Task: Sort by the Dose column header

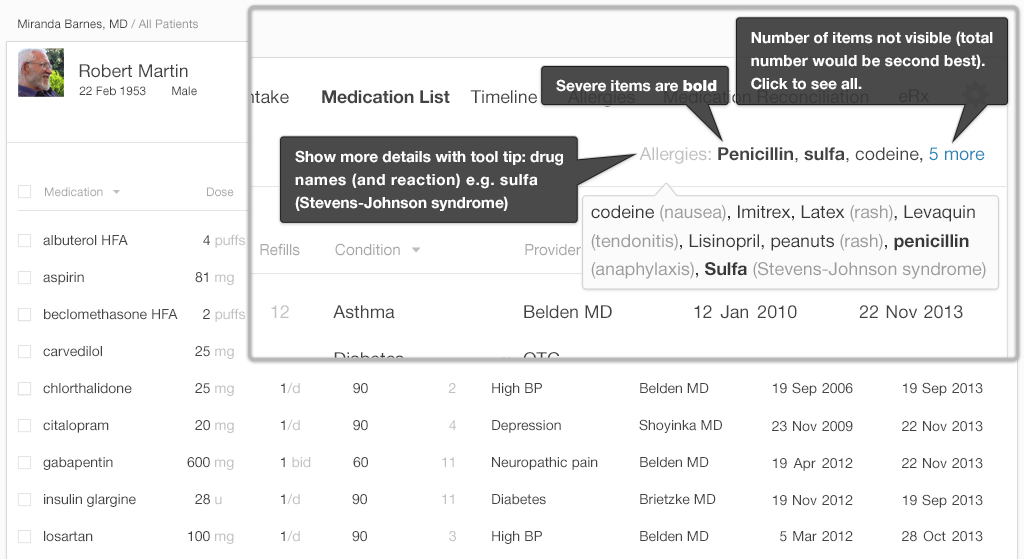Action: pos(220,192)
